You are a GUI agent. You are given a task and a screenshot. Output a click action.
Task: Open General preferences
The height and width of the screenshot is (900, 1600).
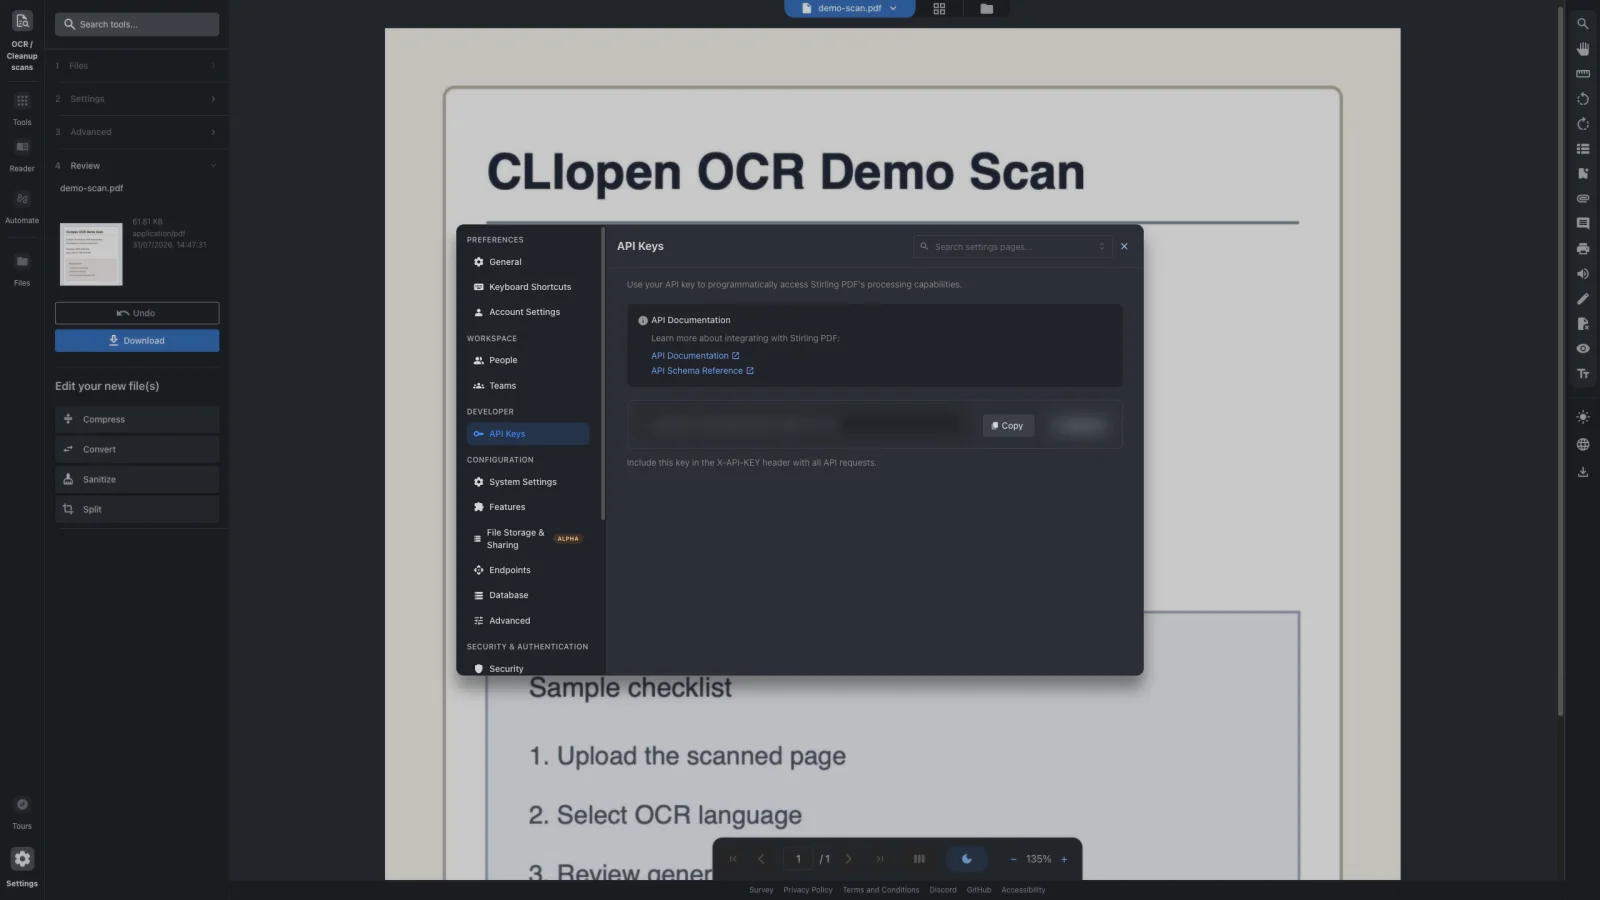(x=528, y=262)
